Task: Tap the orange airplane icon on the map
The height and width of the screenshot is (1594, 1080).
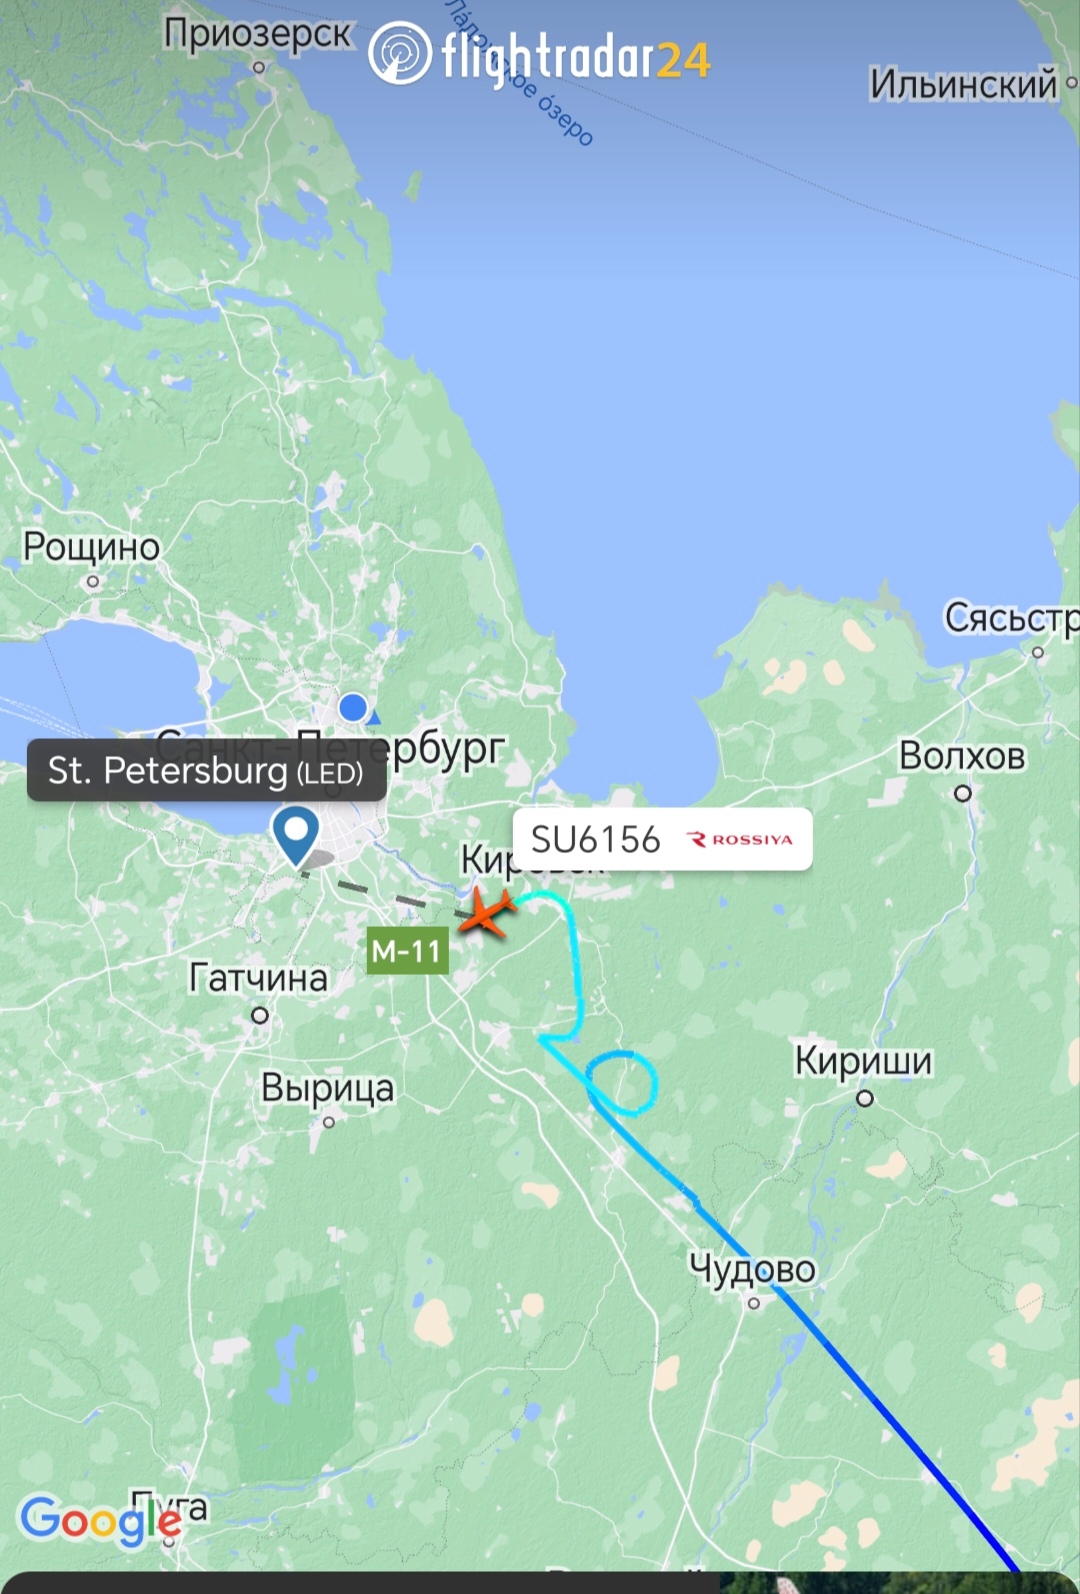Action: (487, 911)
